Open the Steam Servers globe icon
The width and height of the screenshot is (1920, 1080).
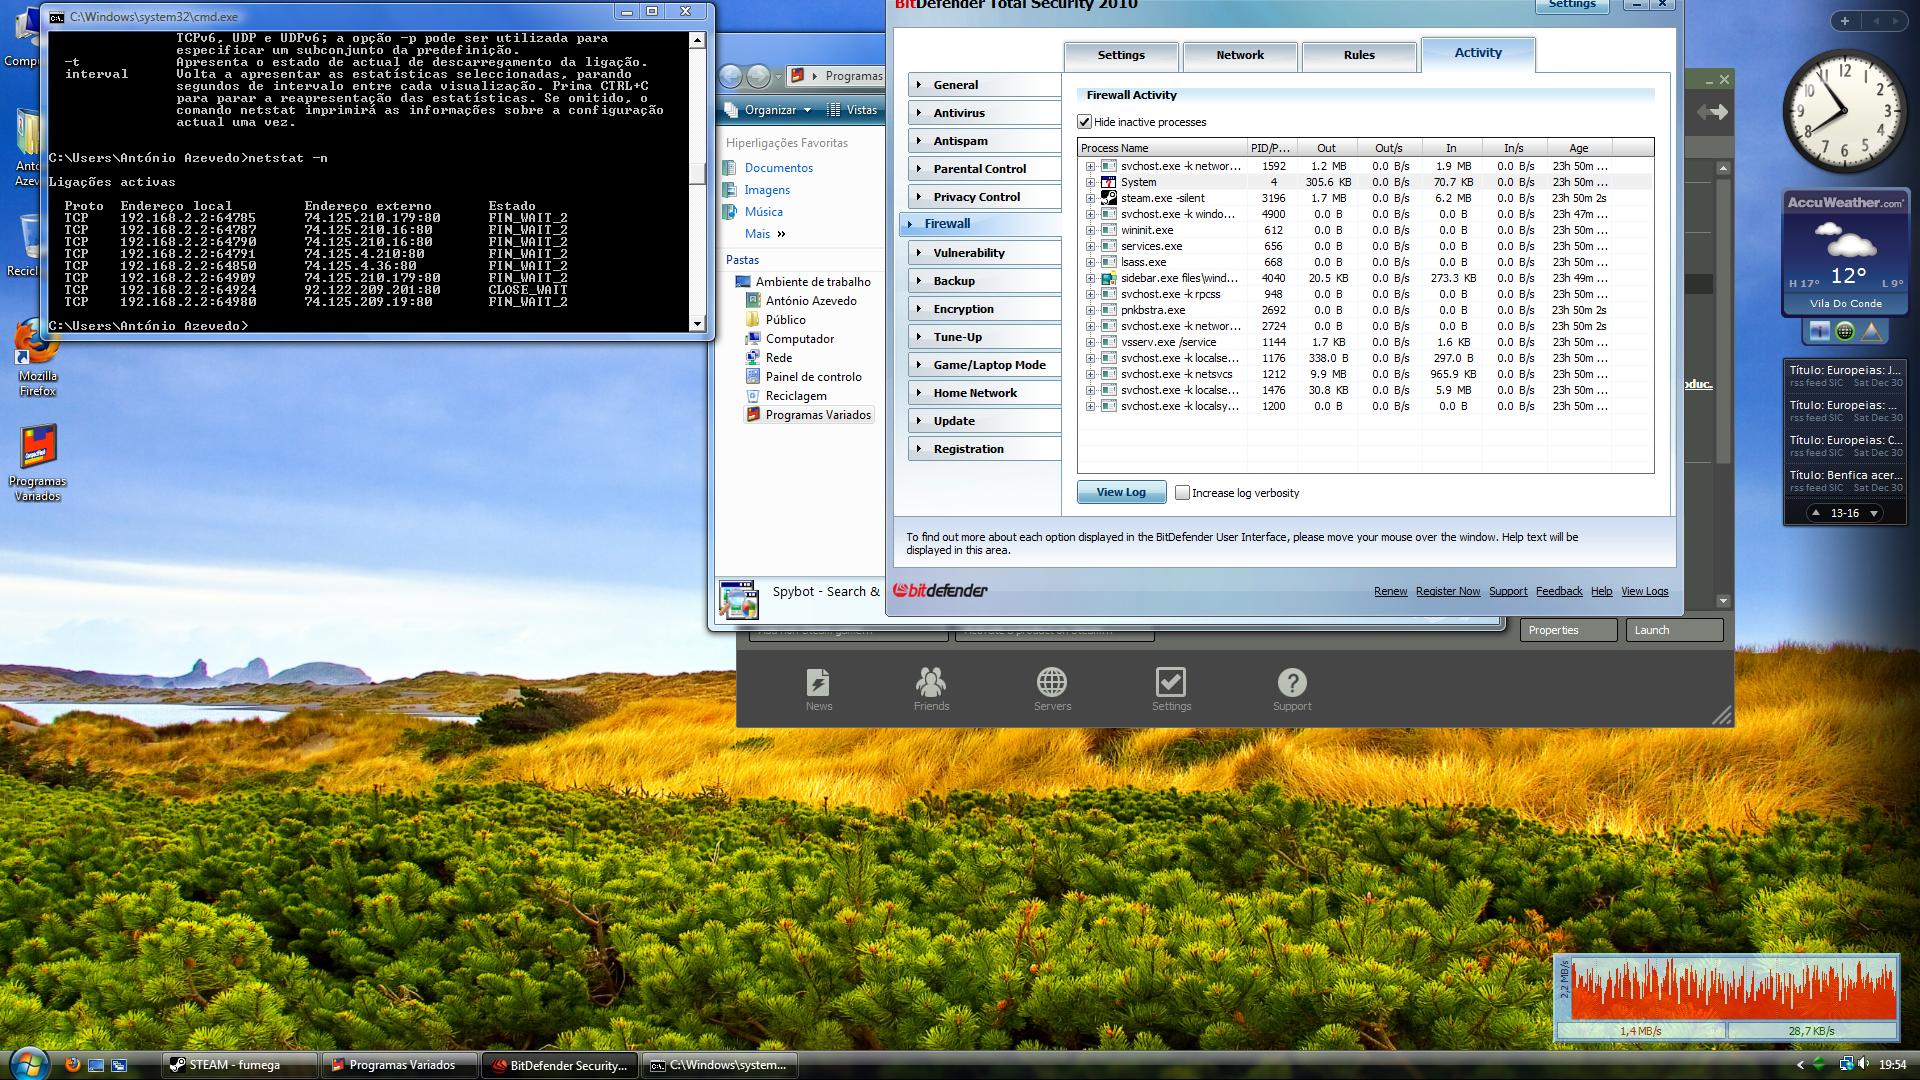1052,683
